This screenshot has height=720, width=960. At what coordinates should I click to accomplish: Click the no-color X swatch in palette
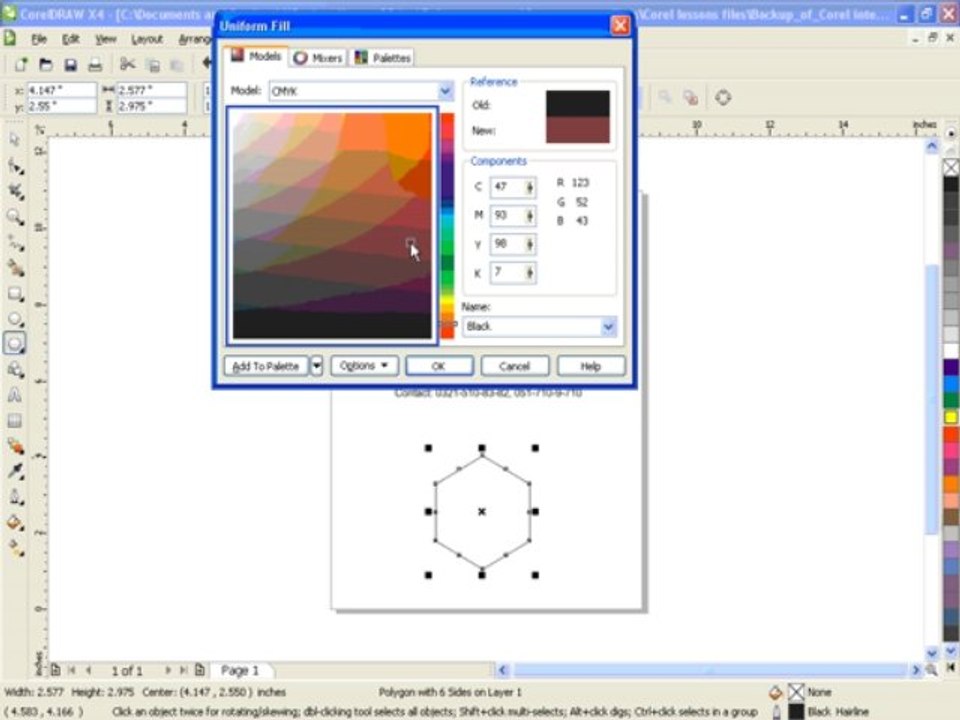[950, 167]
